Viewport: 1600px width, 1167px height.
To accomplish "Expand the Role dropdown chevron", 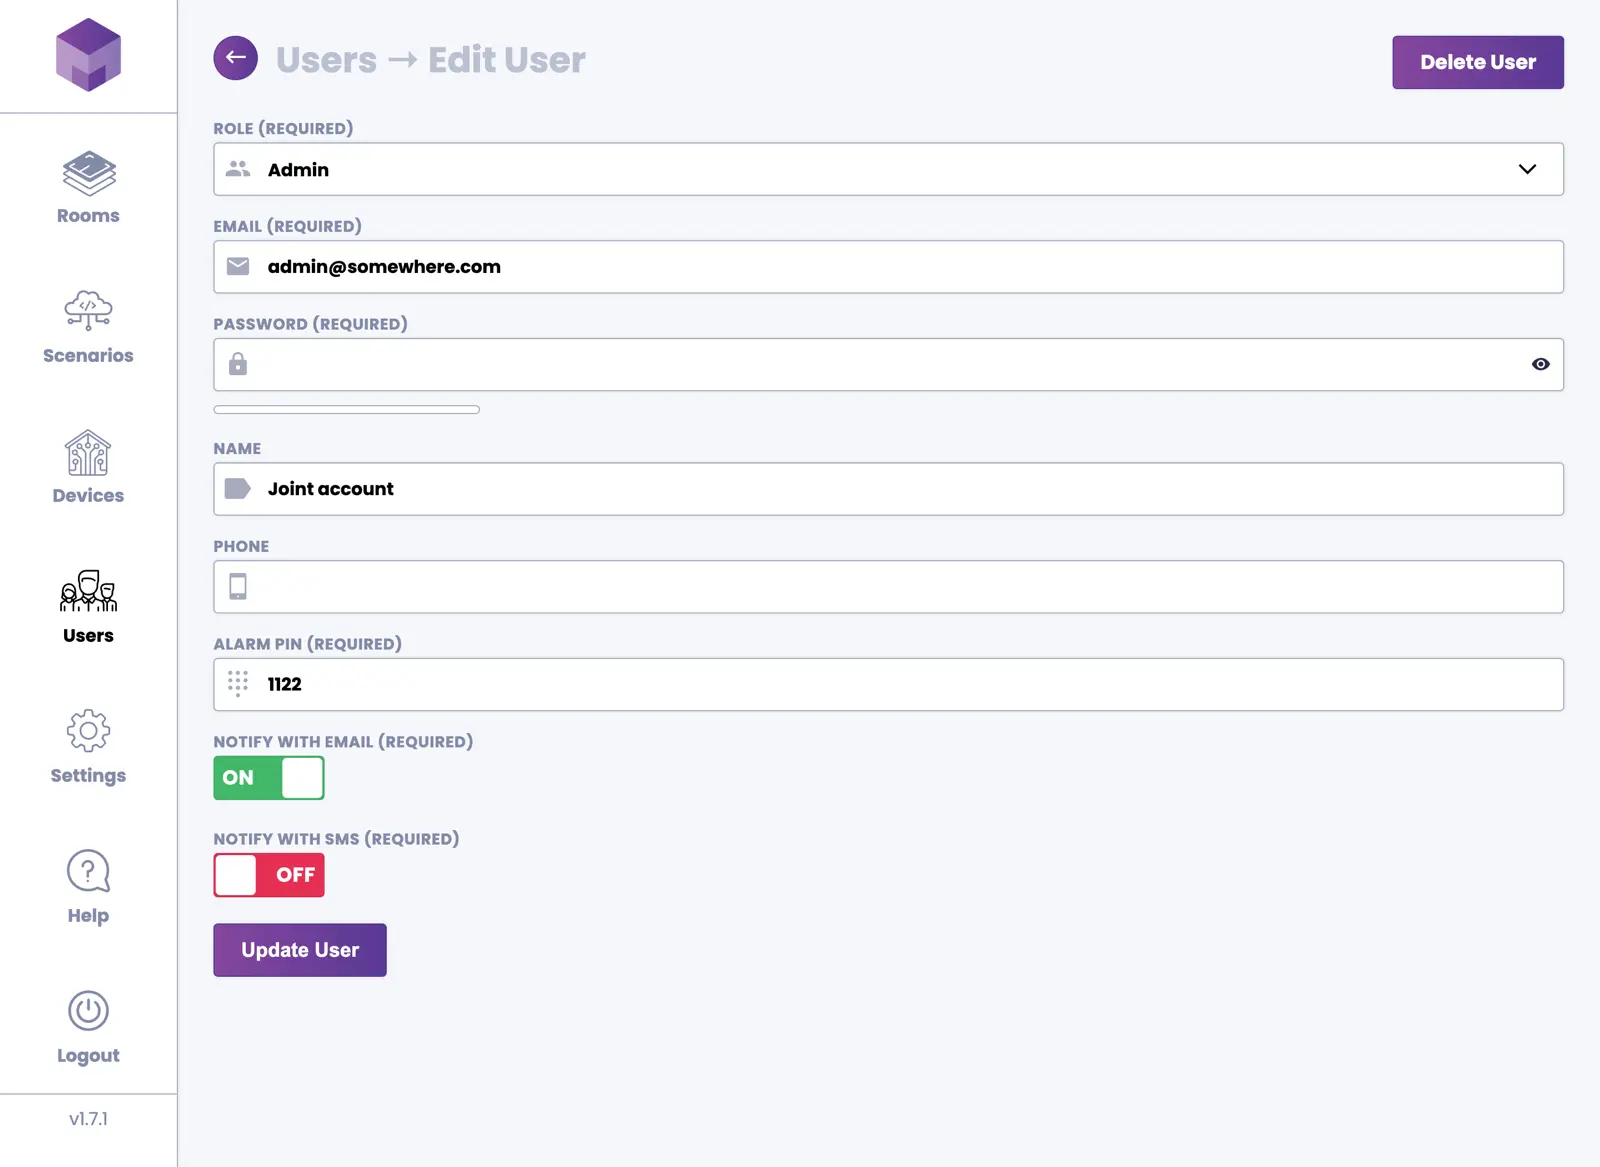I will [1527, 169].
